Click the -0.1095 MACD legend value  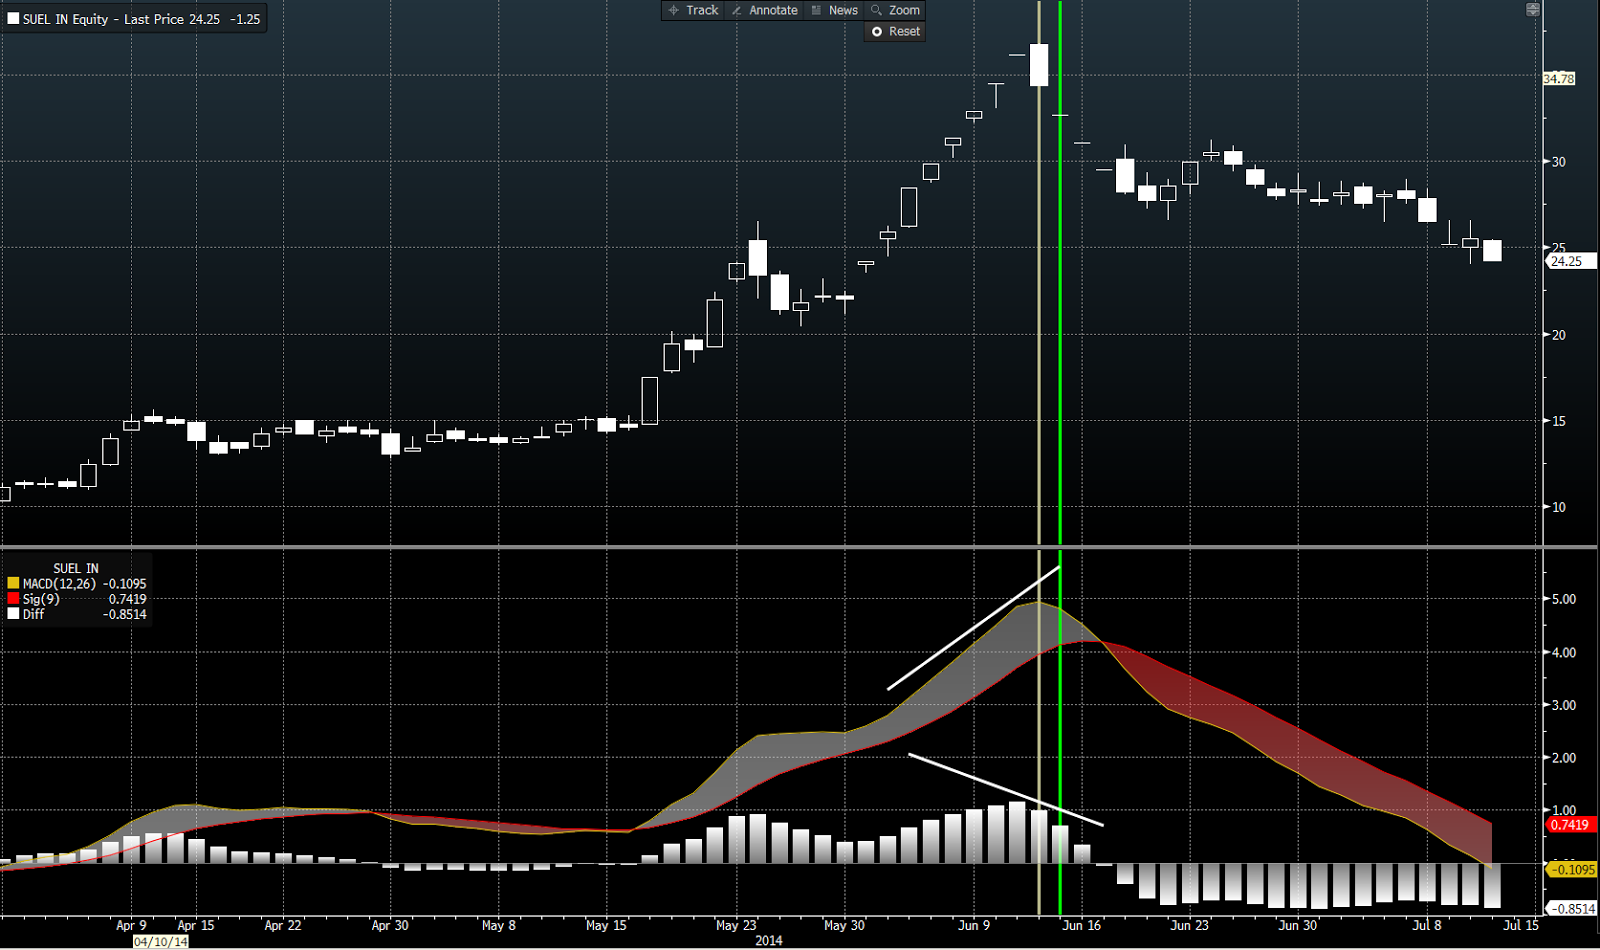pyautogui.click(x=124, y=584)
